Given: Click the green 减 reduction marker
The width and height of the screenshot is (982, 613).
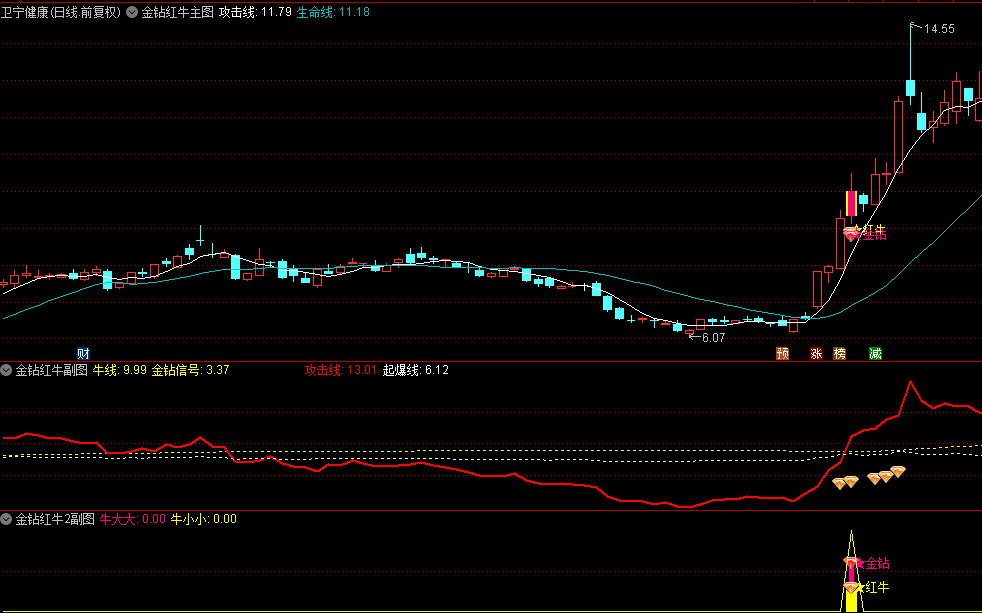Looking at the screenshot, I should pyautogui.click(x=876, y=354).
